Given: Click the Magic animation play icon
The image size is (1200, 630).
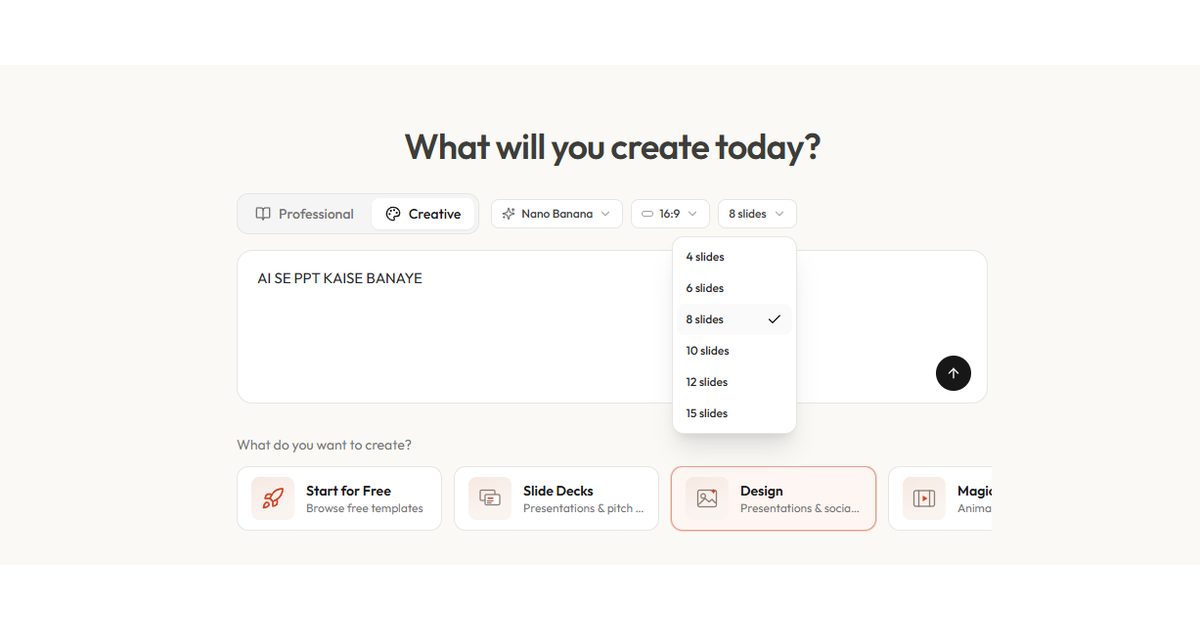Looking at the screenshot, I should pyautogui.click(x=924, y=498).
